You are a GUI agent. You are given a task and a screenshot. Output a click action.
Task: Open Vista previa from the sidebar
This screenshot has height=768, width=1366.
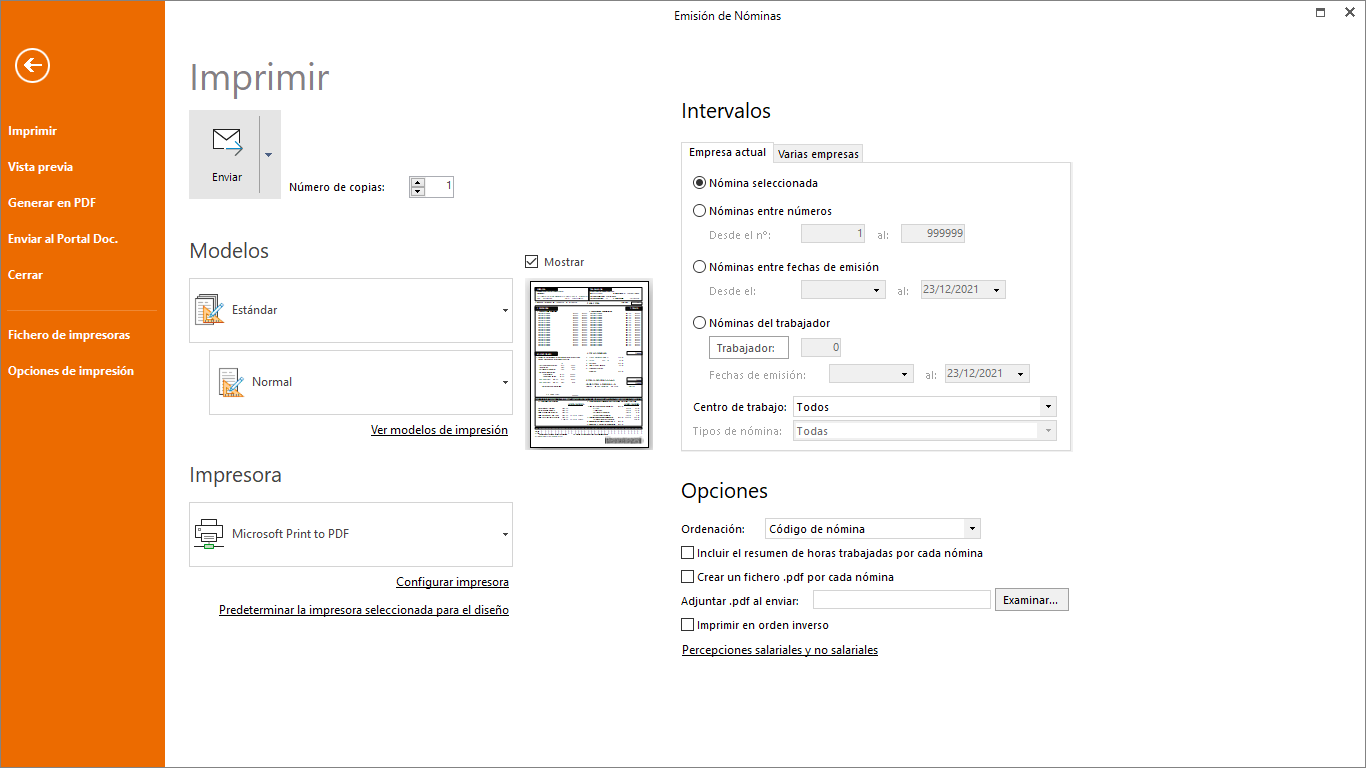(x=40, y=167)
